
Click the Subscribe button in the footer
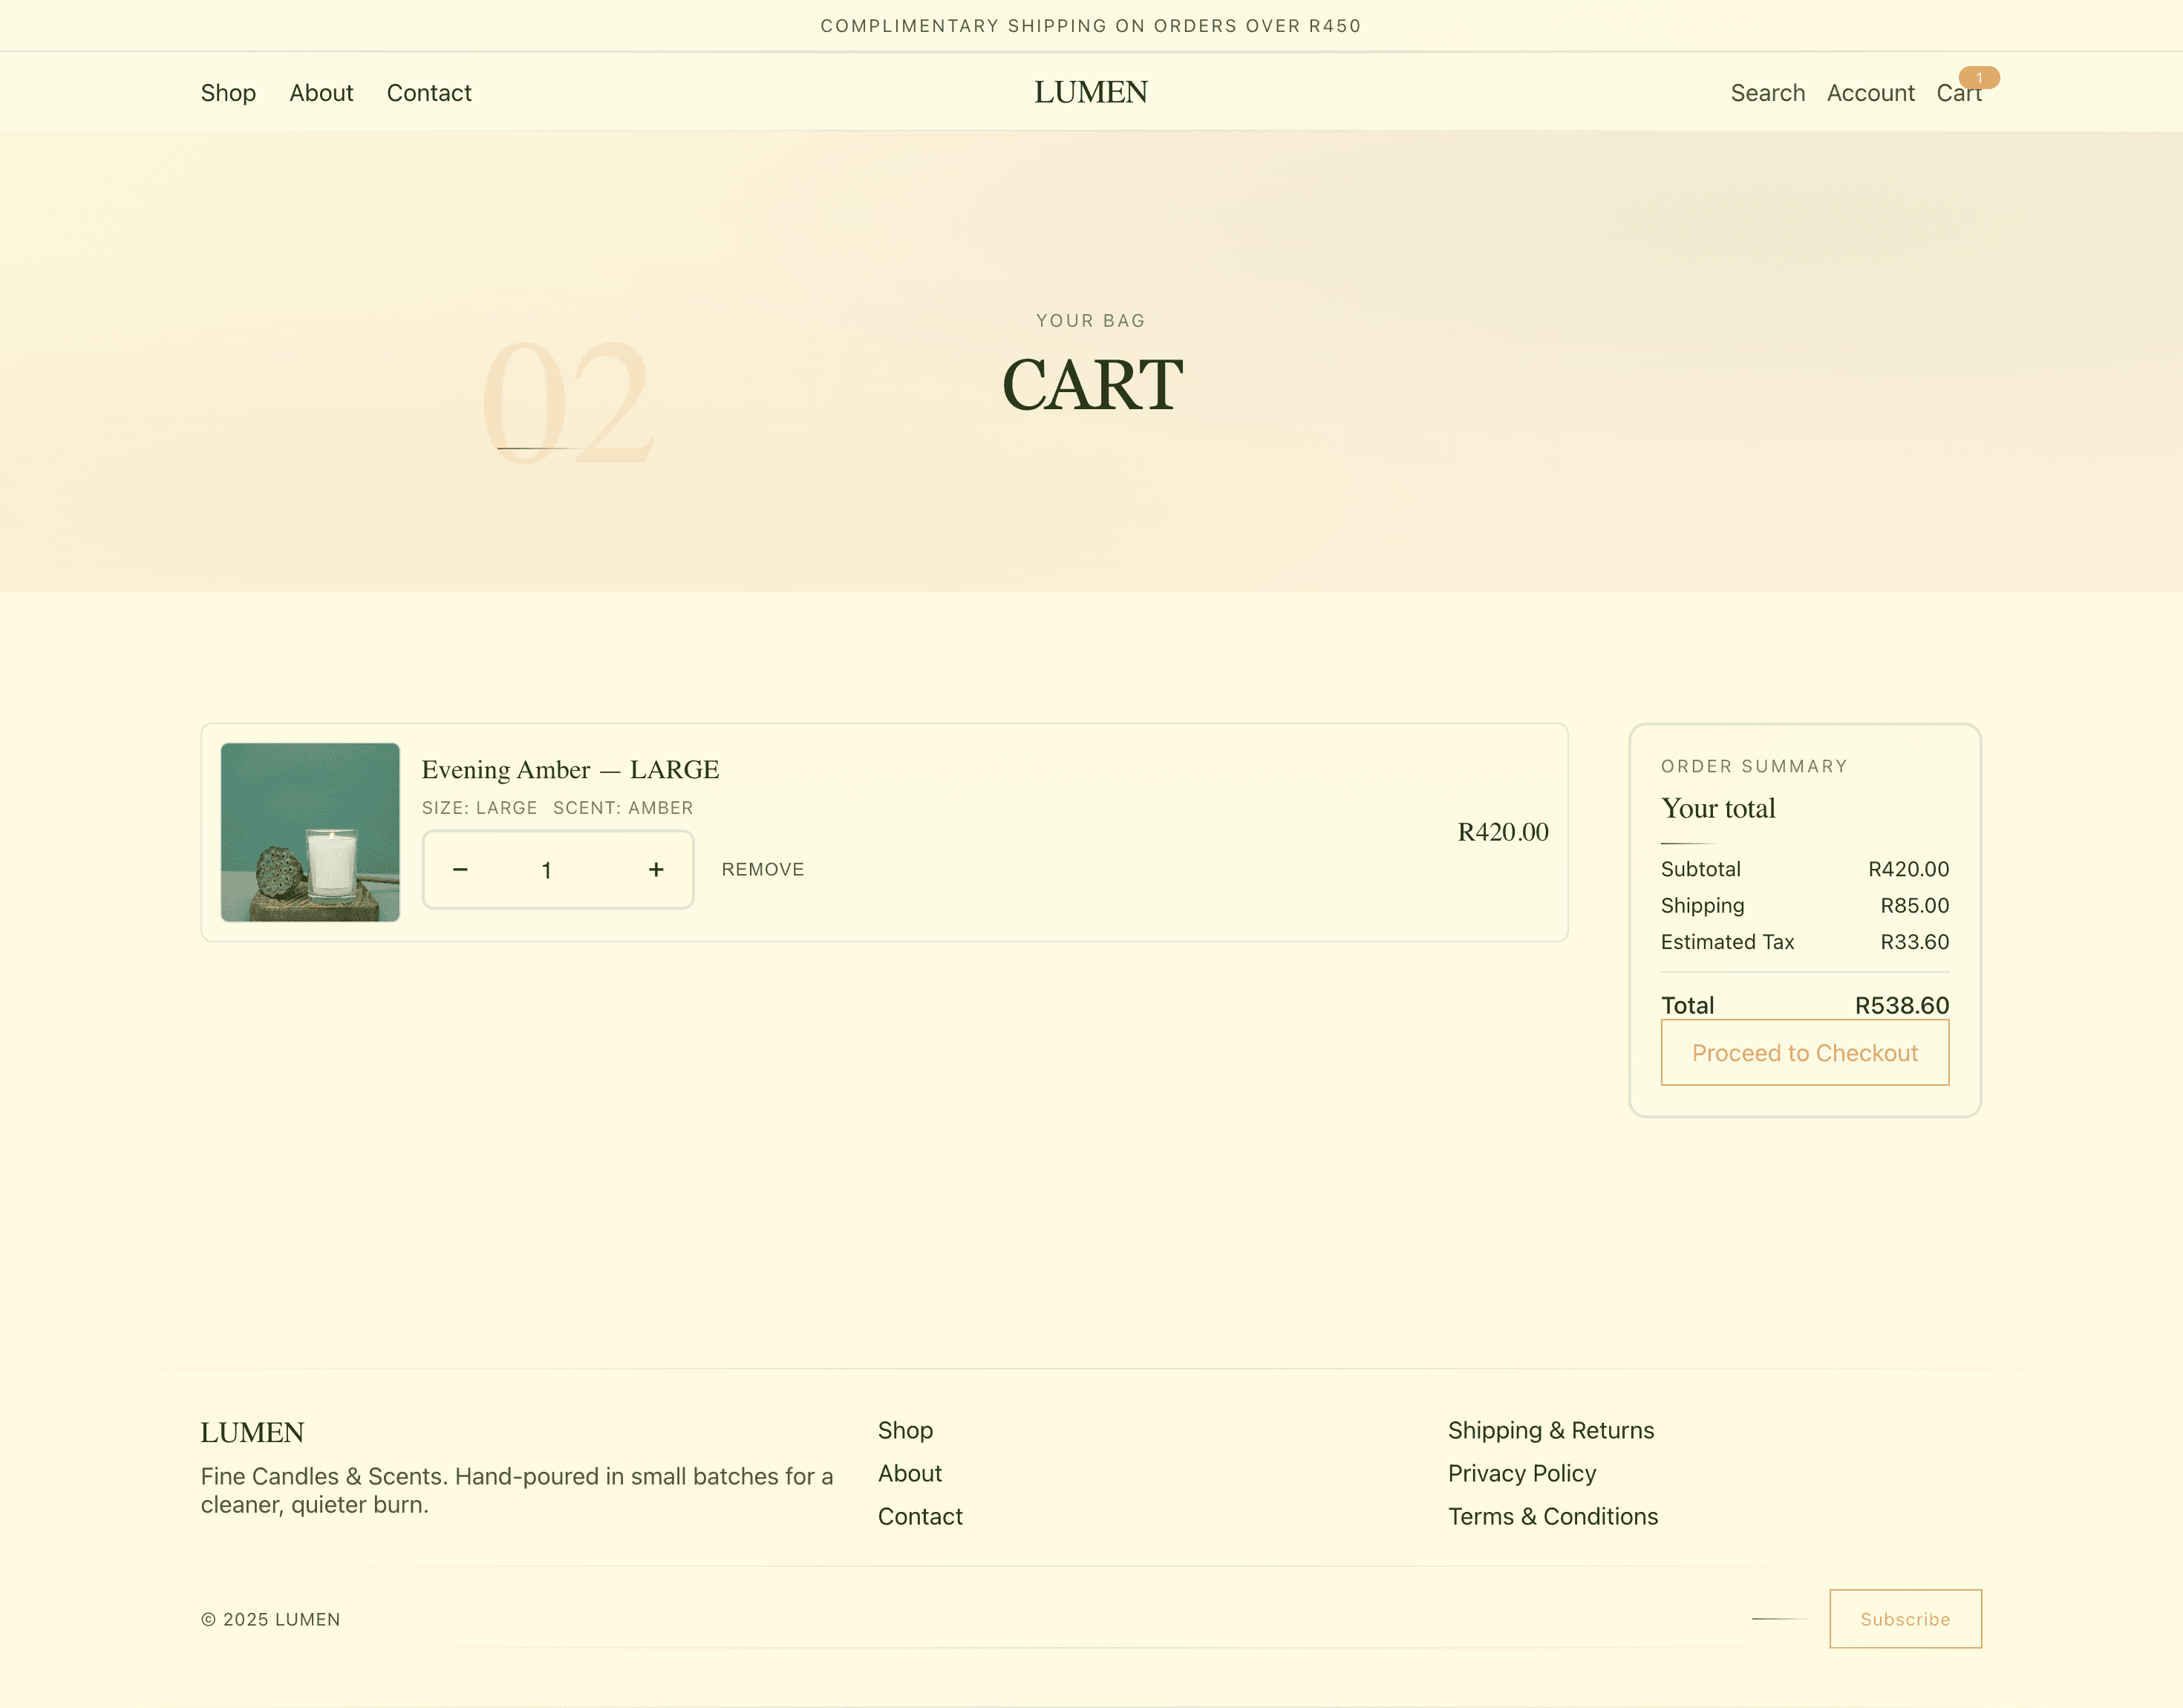[1904, 1619]
